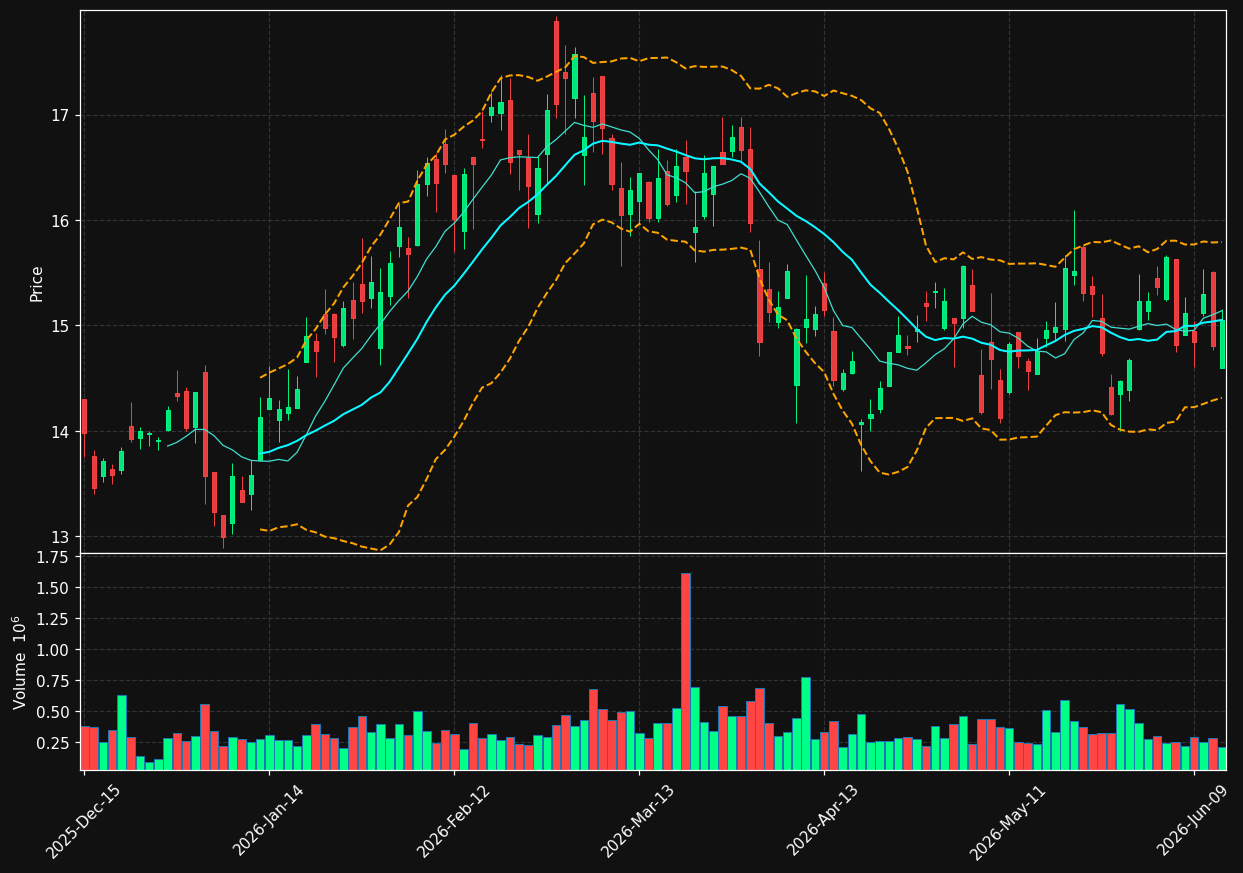Image resolution: width=1243 pixels, height=873 pixels.
Task: Click the 2026-Feb-12 date label
Action: pyautogui.click(x=454, y=820)
